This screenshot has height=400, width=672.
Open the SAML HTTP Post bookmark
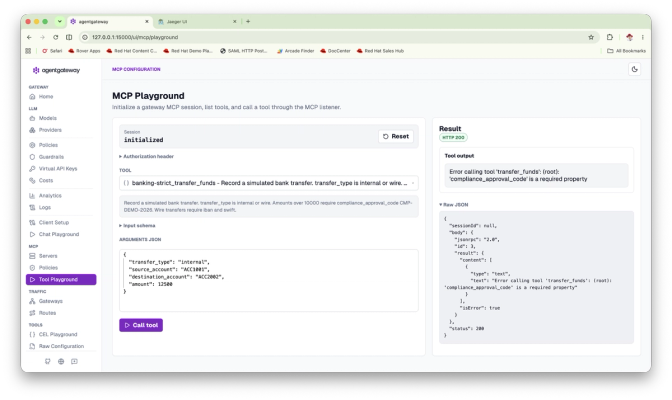coord(243,51)
